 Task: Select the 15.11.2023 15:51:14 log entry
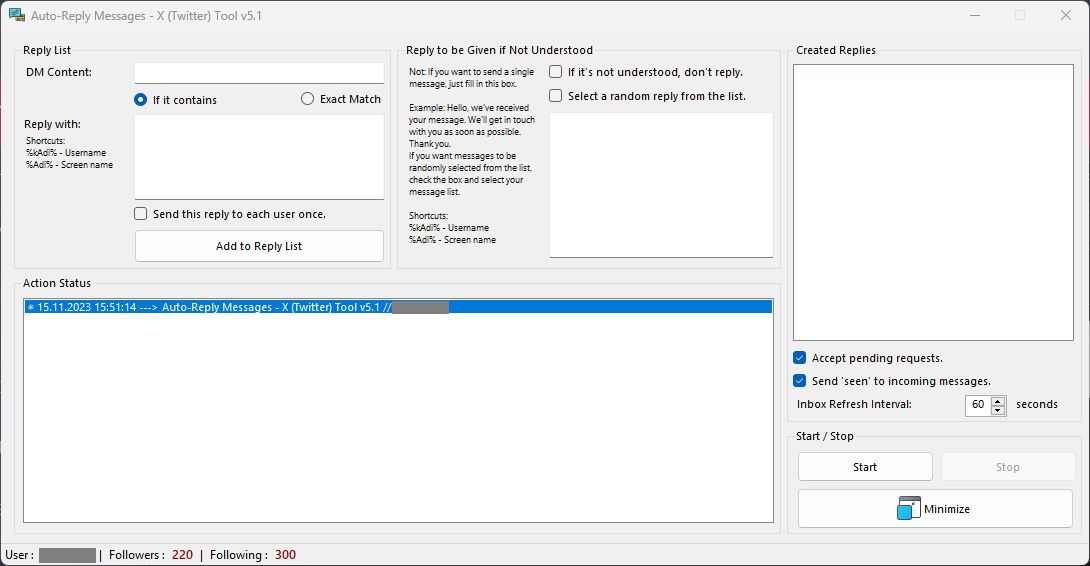coord(398,307)
